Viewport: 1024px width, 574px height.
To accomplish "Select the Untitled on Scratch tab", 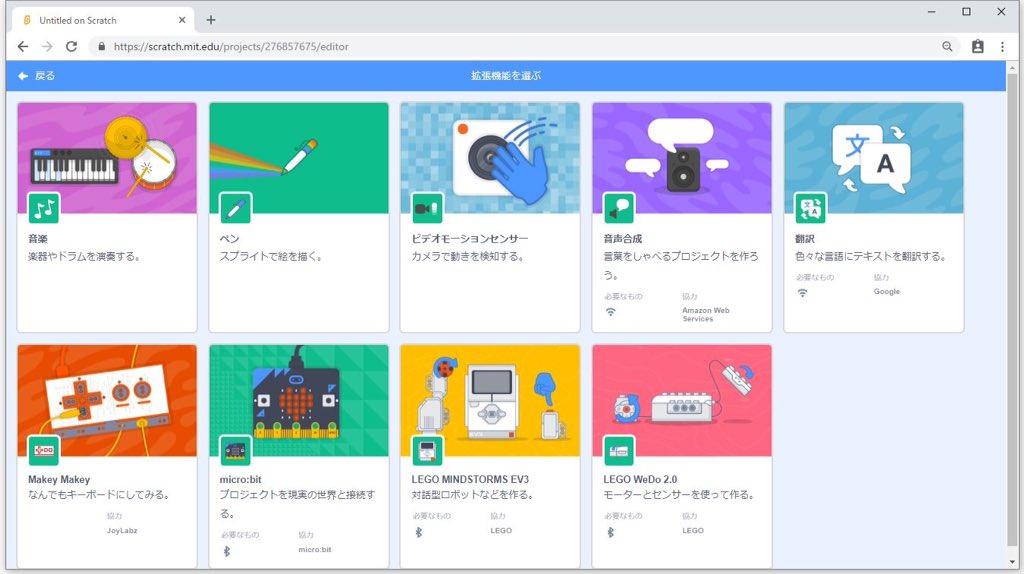I will pos(103,20).
